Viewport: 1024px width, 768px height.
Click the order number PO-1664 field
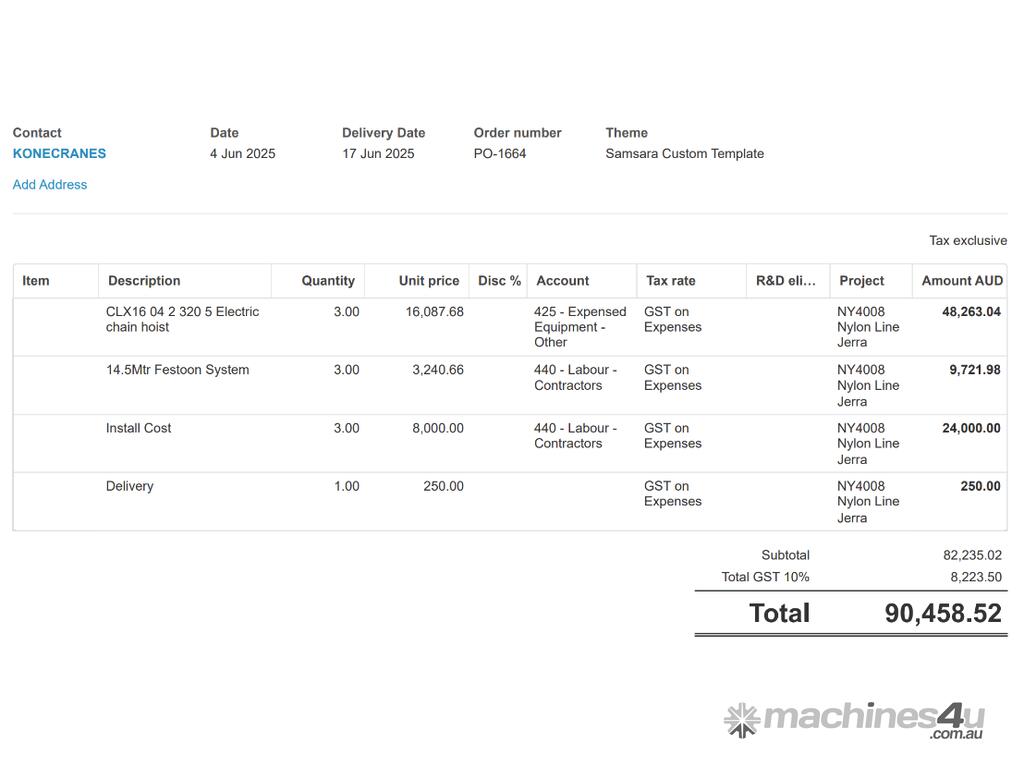point(500,154)
